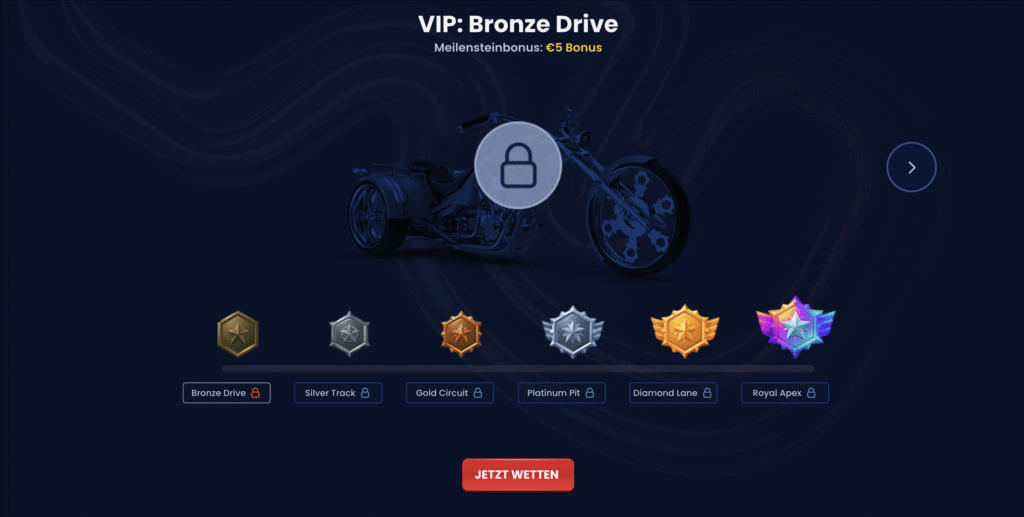Click the bronze hexagon star badge
The height and width of the screenshot is (517, 1024).
coord(238,334)
